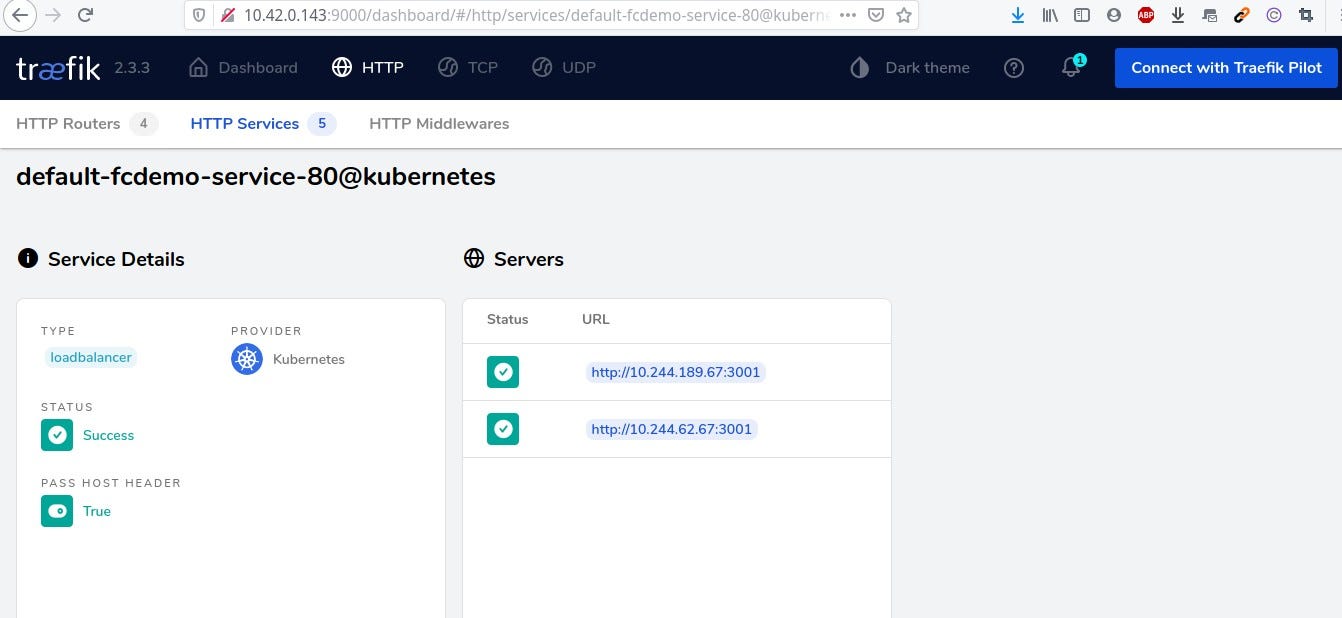Click the True pass host header text
Viewport: 1342px width, 618px height.
click(x=97, y=511)
